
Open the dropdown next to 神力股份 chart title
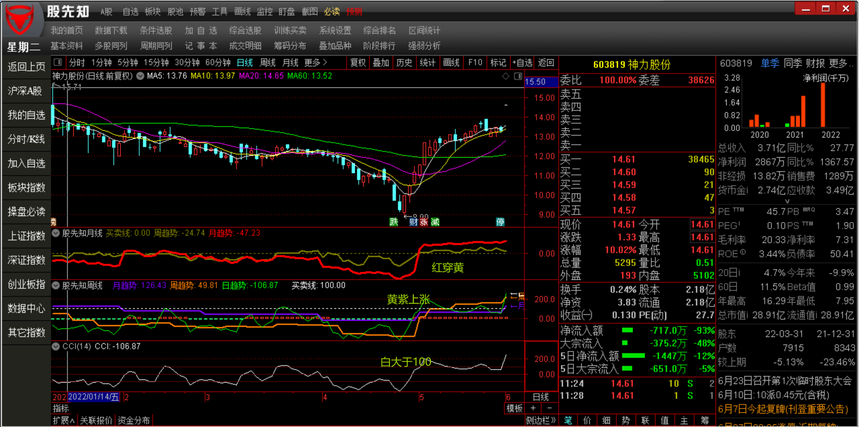[140, 76]
